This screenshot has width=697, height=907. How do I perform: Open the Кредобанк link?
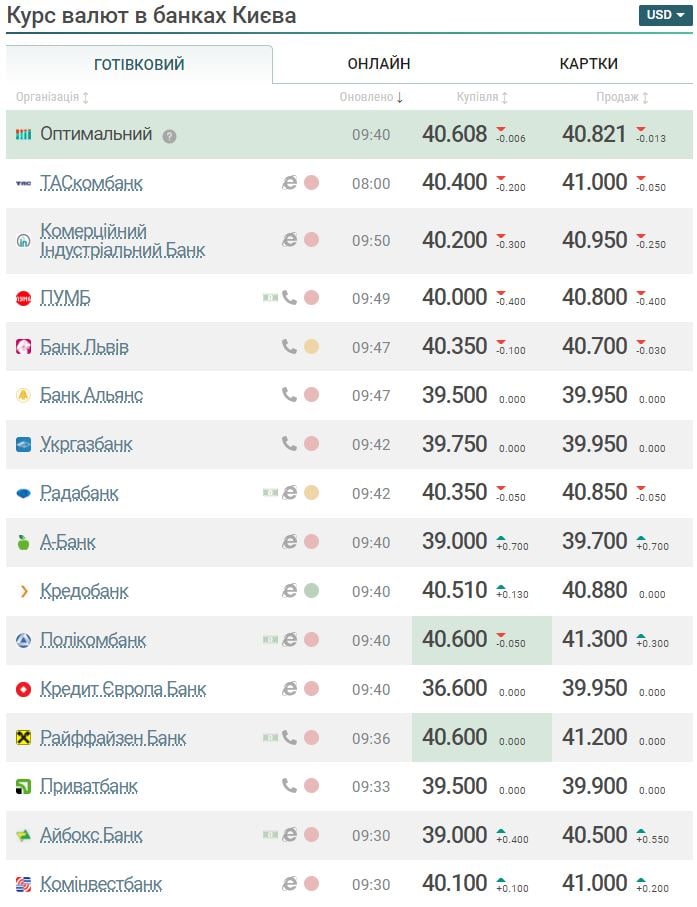[x=84, y=591]
